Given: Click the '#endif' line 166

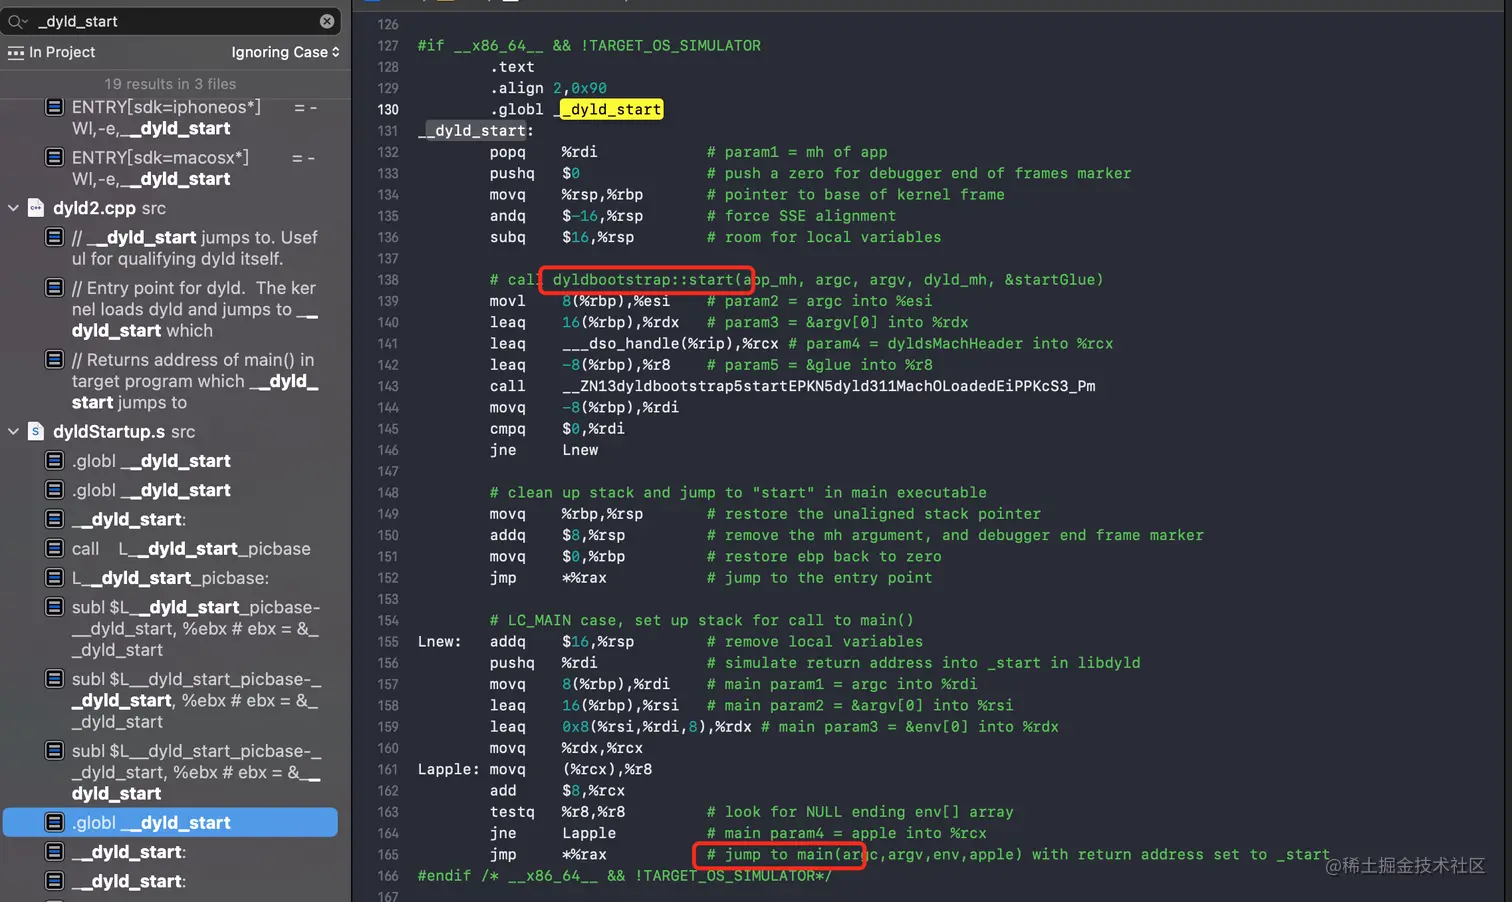Looking at the screenshot, I should pos(624,876).
